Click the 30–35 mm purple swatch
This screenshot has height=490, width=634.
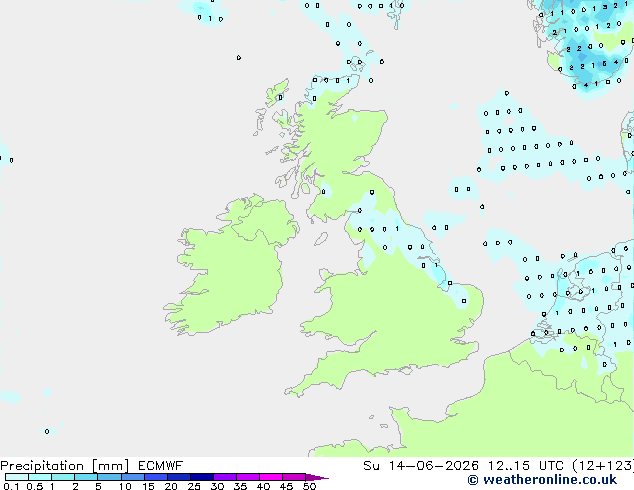point(224,477)
